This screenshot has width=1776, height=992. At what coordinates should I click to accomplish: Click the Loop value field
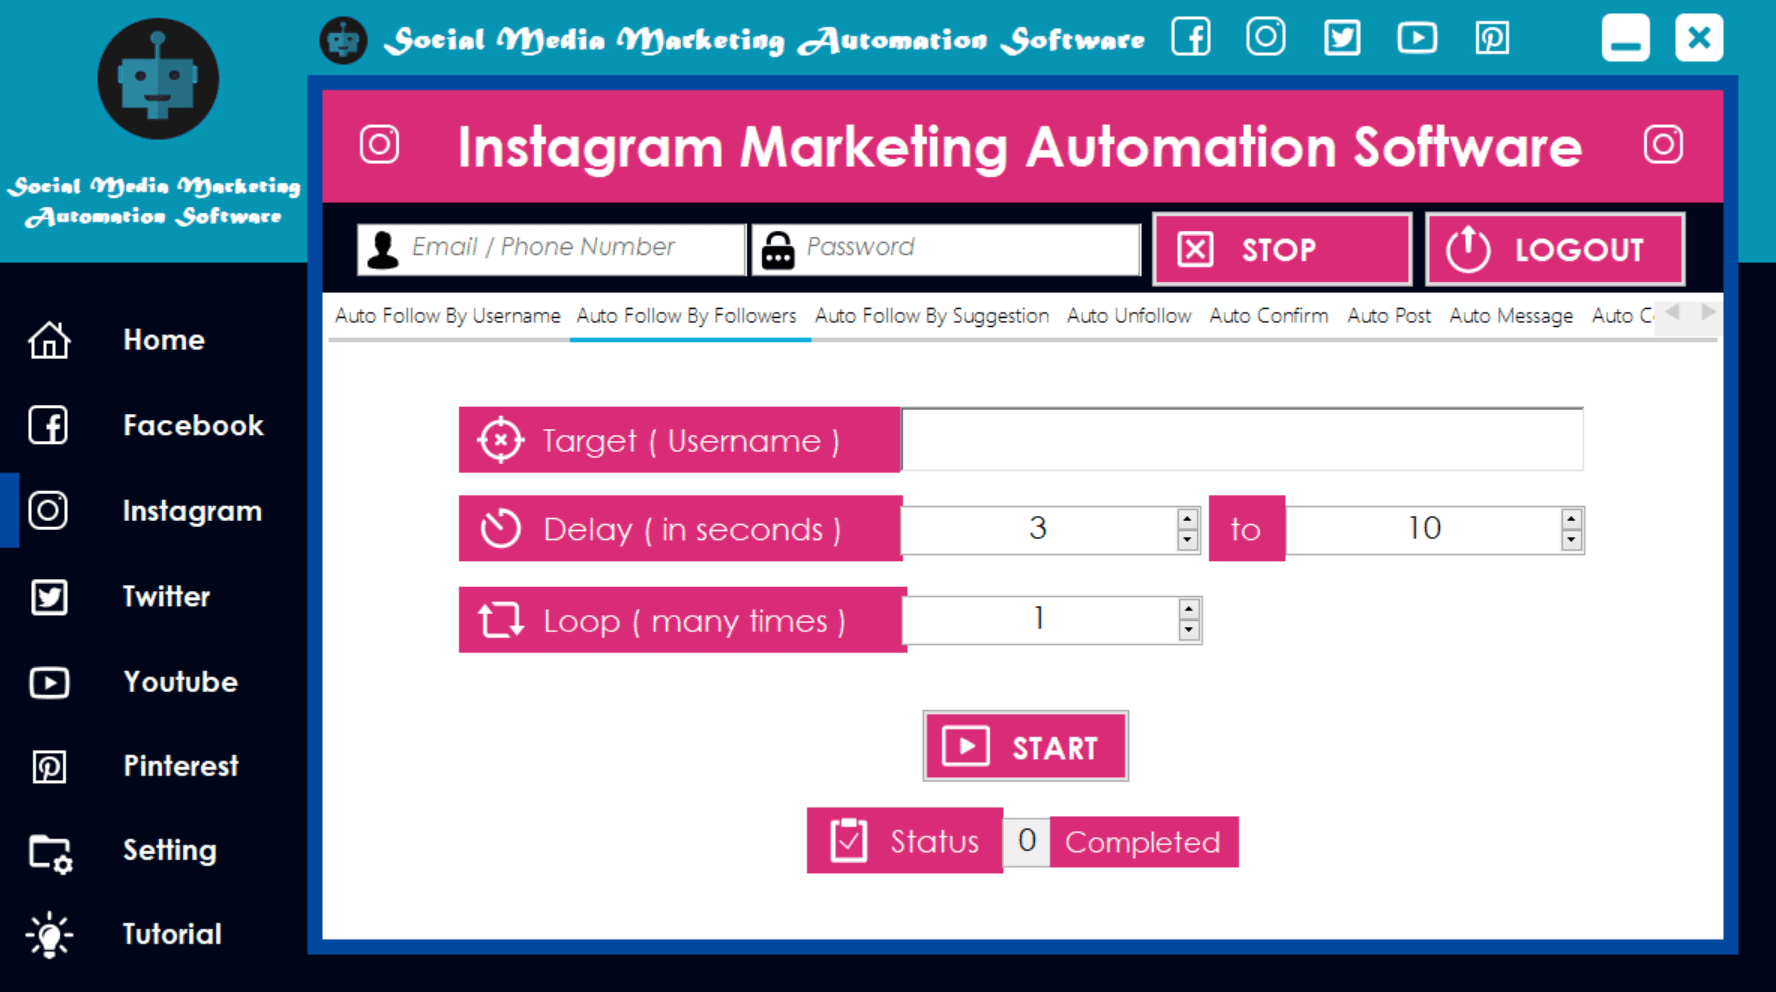tap(1039, 620)
